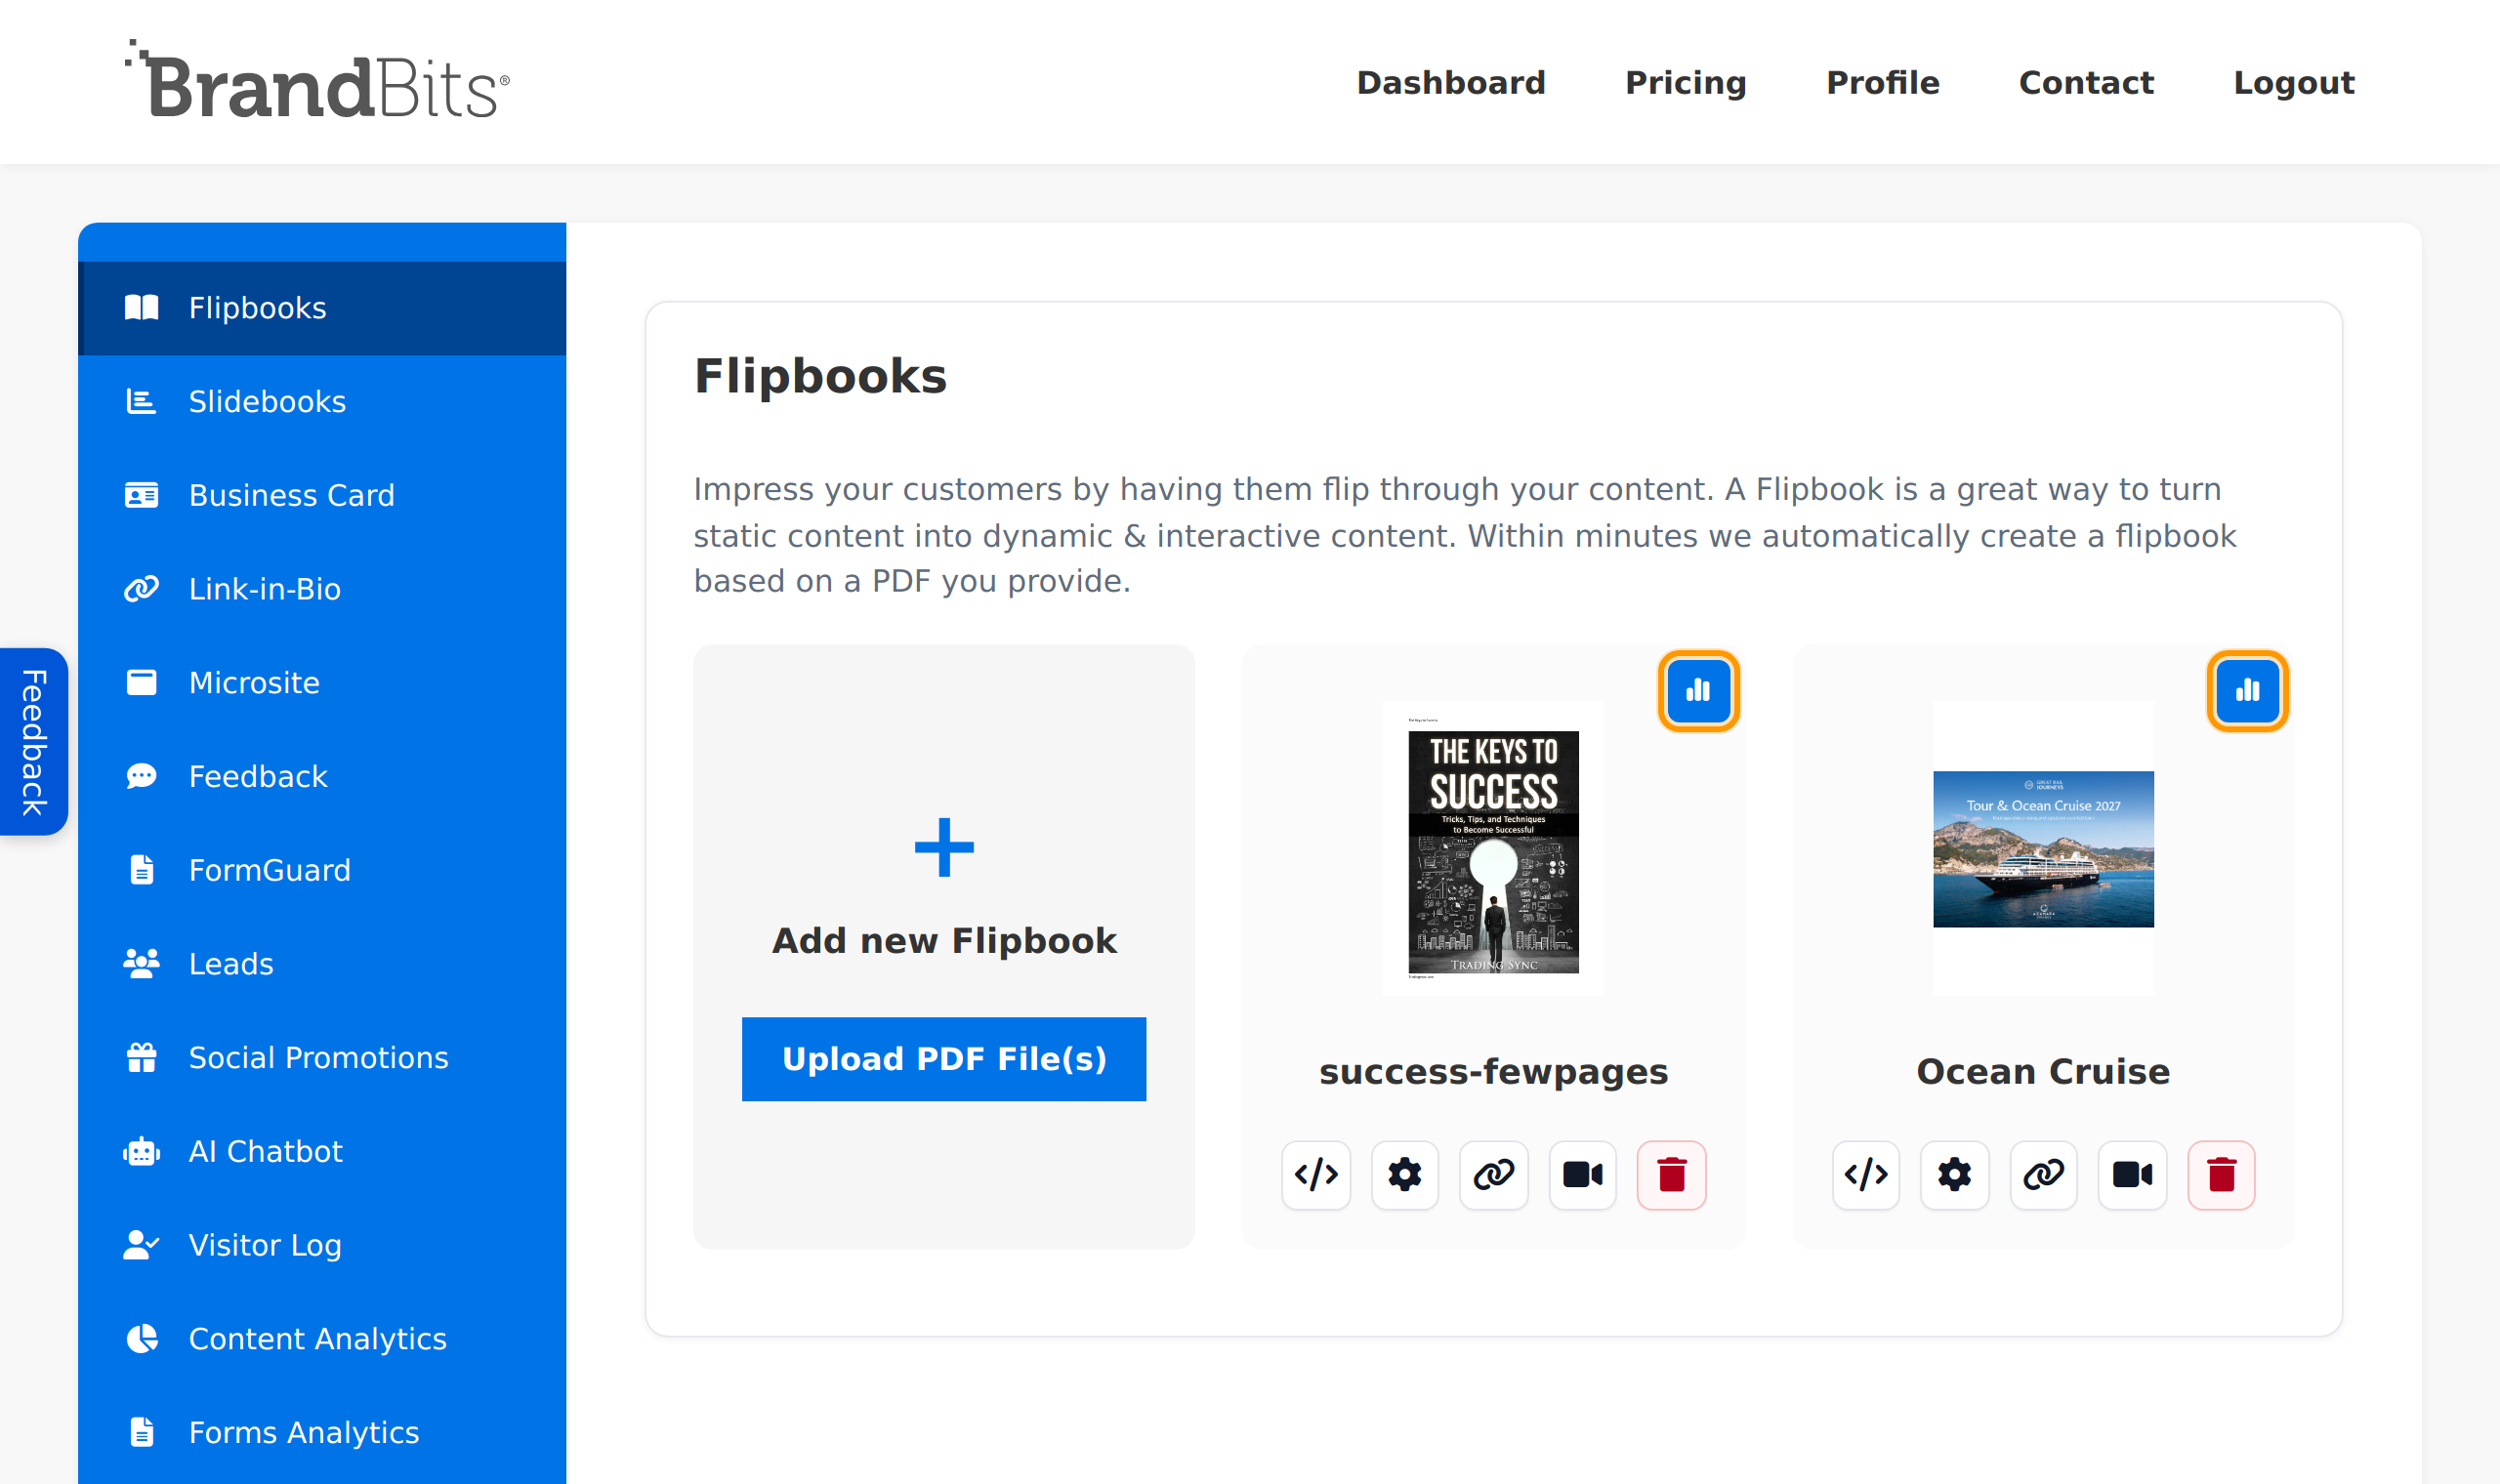Delete the Ocean Cruise flipbook

click(2221, 1174)
